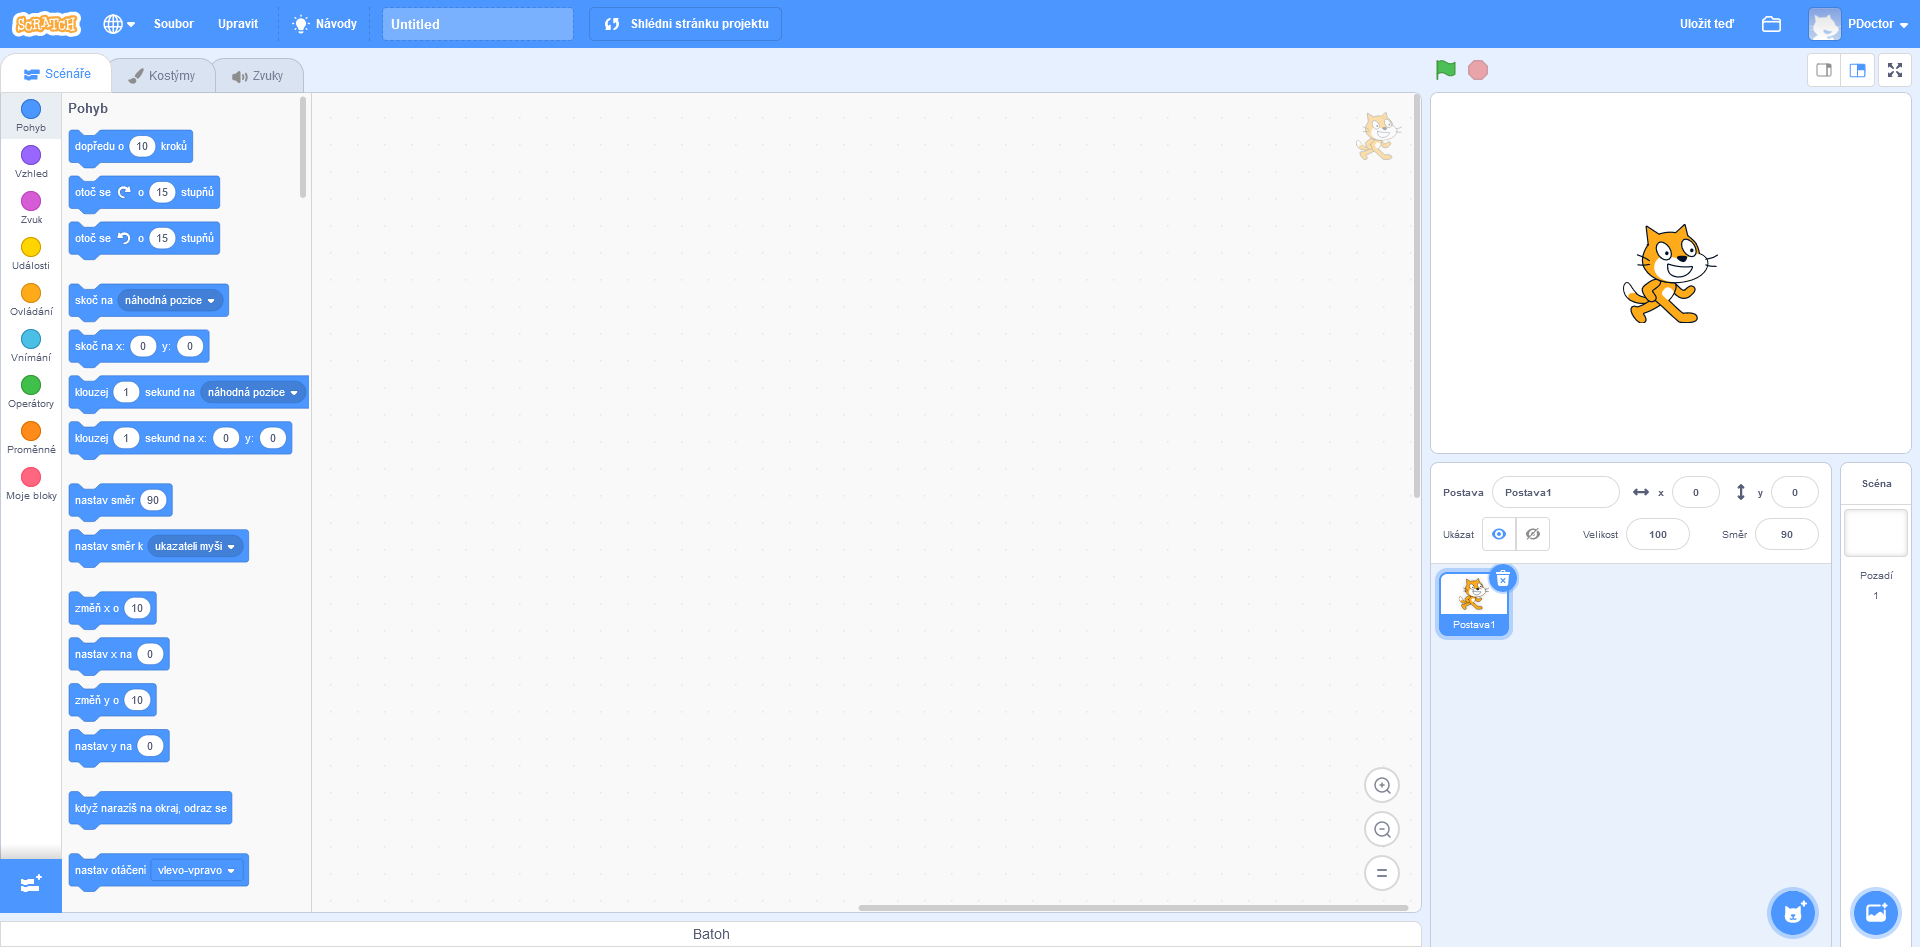The image size is (1920, 947).
Task: Switch to the Zvuky tab
Action: 258,75
